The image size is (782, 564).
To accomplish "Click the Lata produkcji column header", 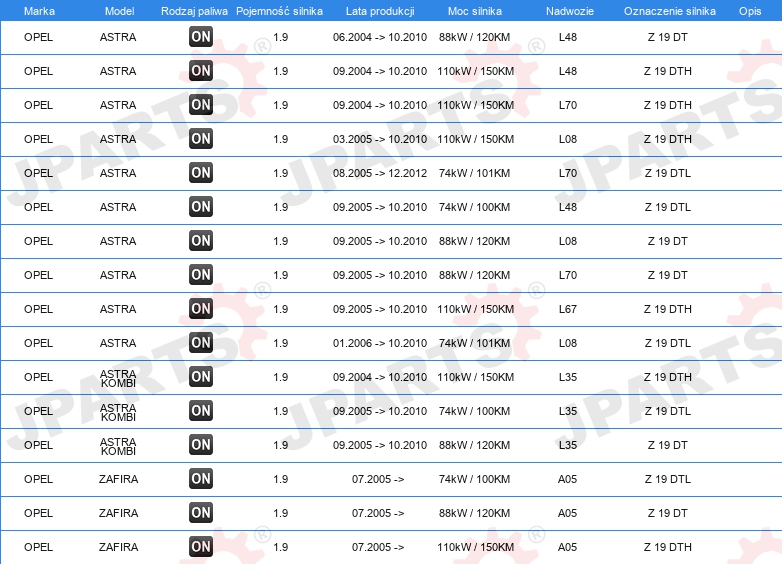I will 380,11.
